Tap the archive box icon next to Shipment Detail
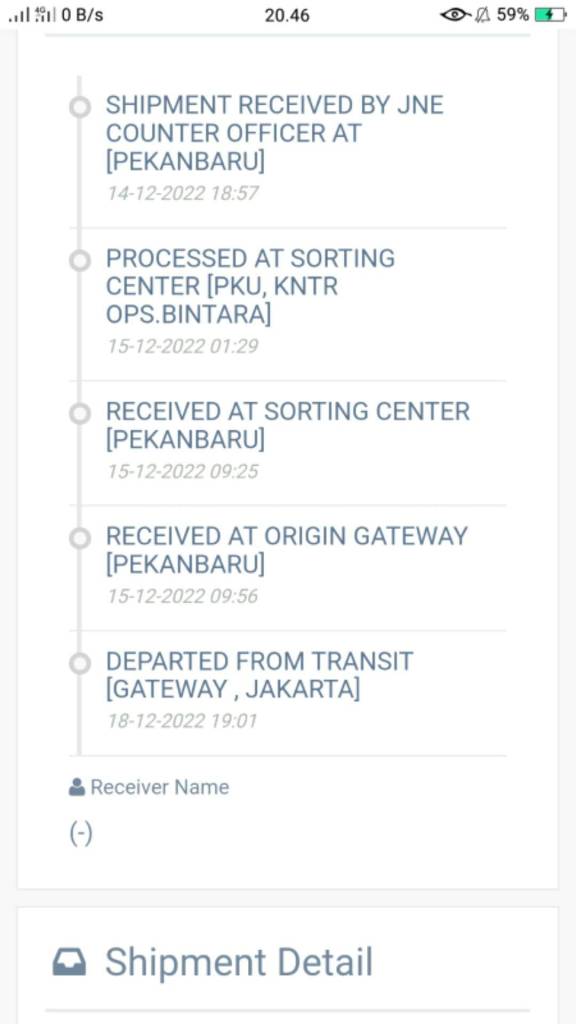 [x=70, y=962]
